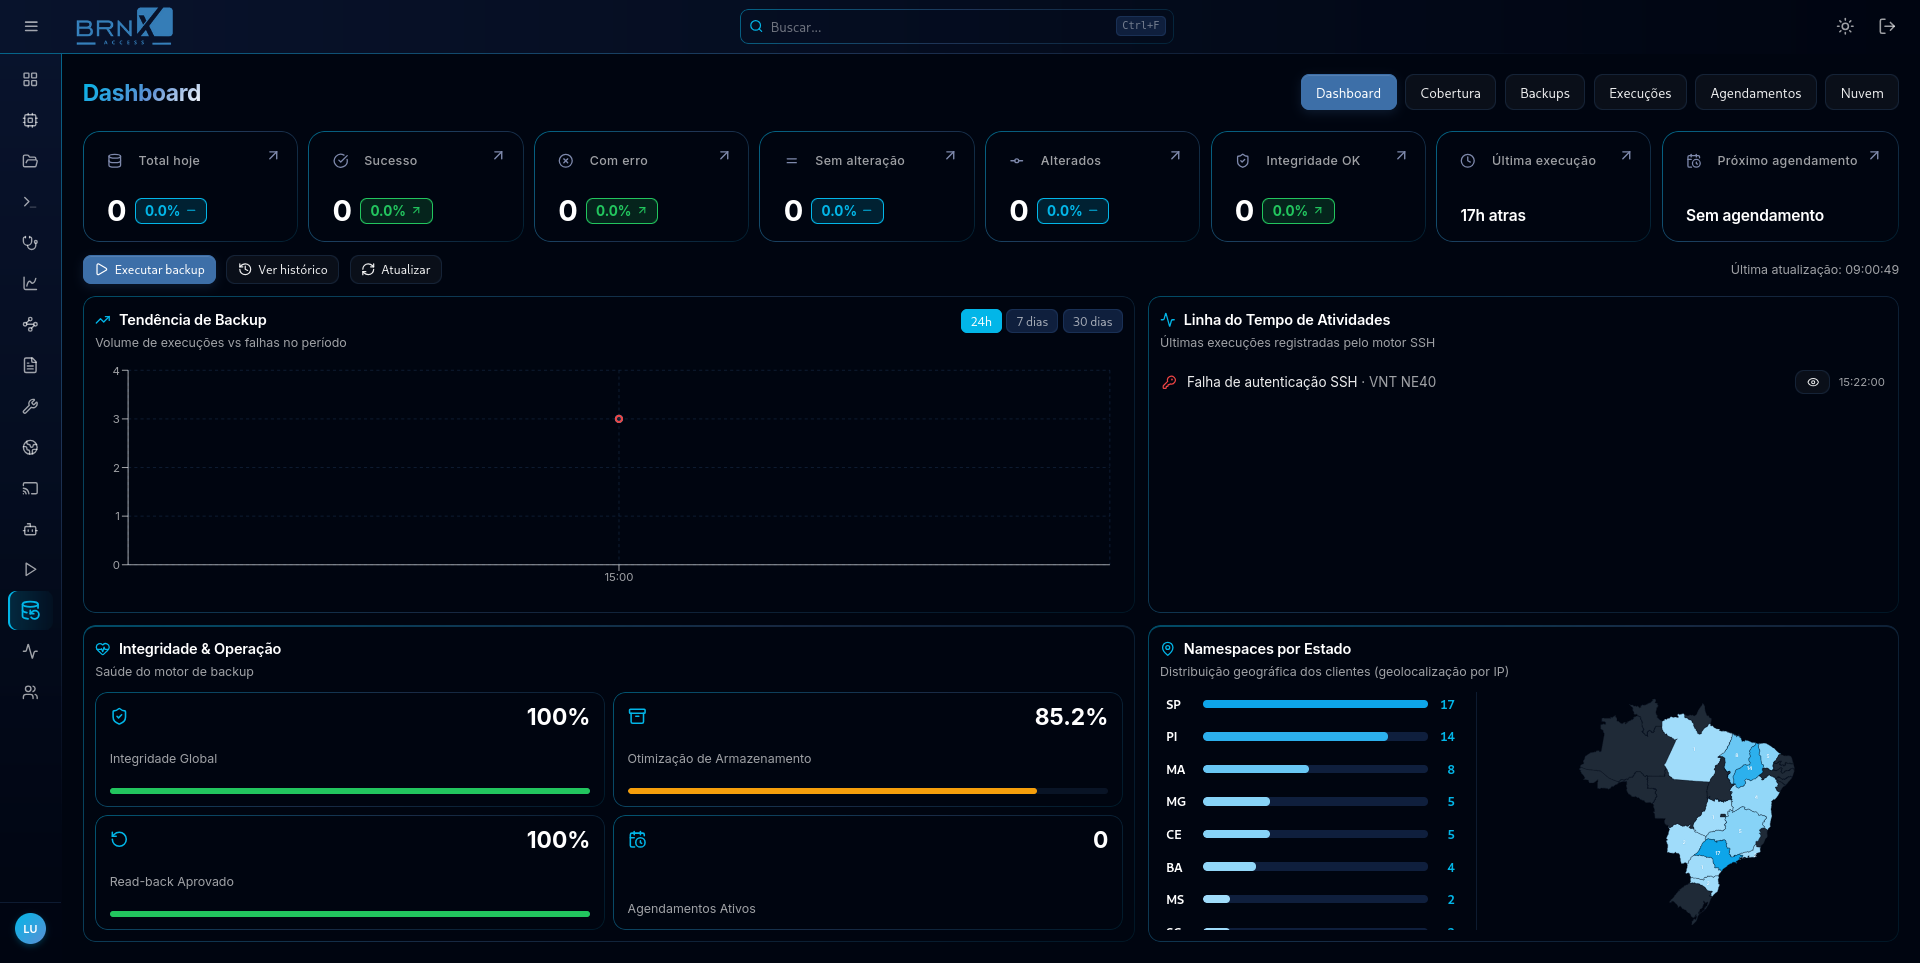Viewport: 1920px width, 963px height.
Task: Click the Read-back Aprovado refresh icon
Action: click(119, 839)
